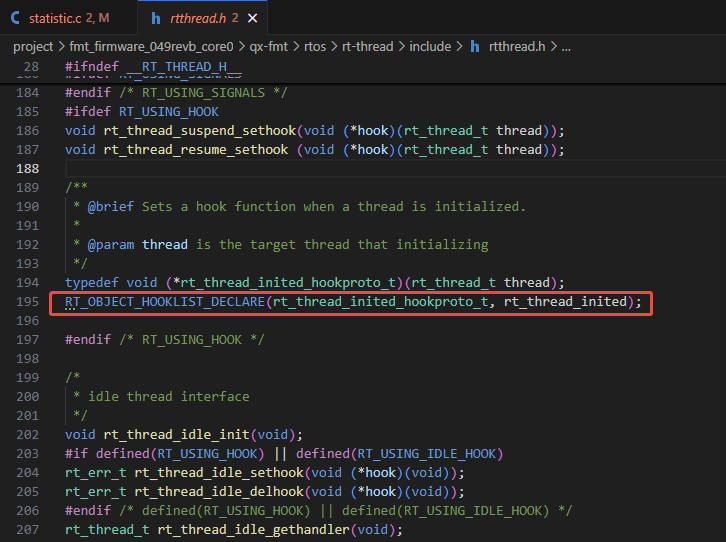Open the rt-thread breadcrumb folder
This screenshot has height=542, width=726.
(368, 47)
